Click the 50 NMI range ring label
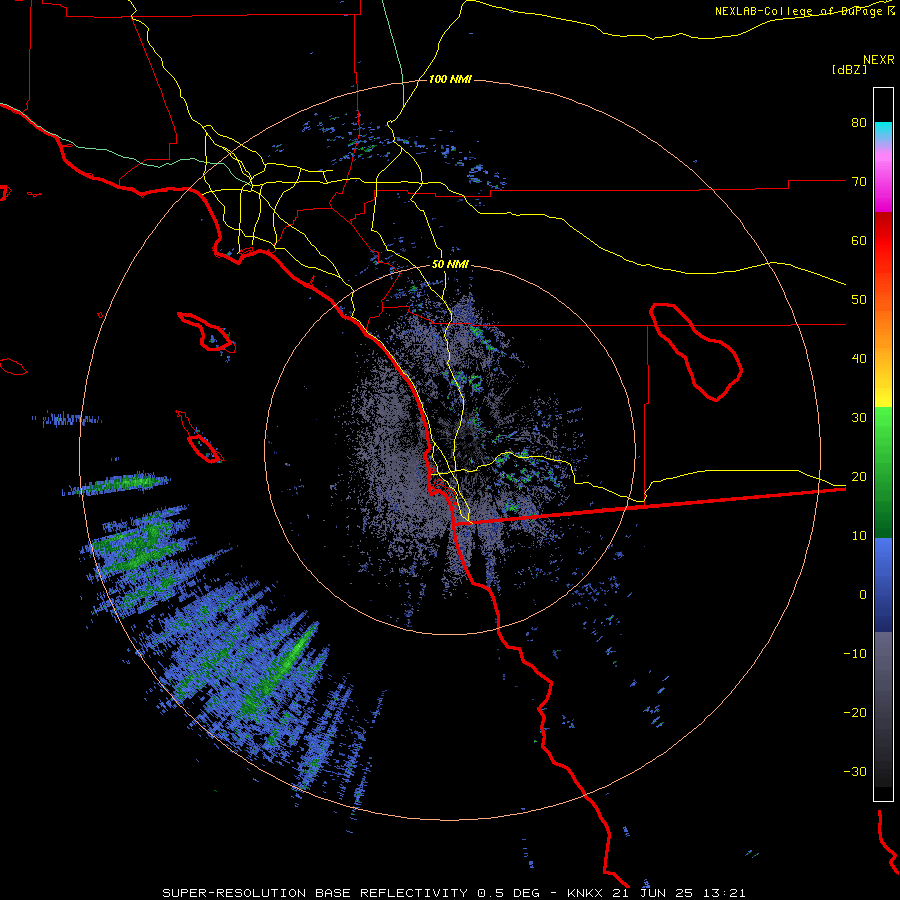This screenshot has width=900, height=900. 450,265
